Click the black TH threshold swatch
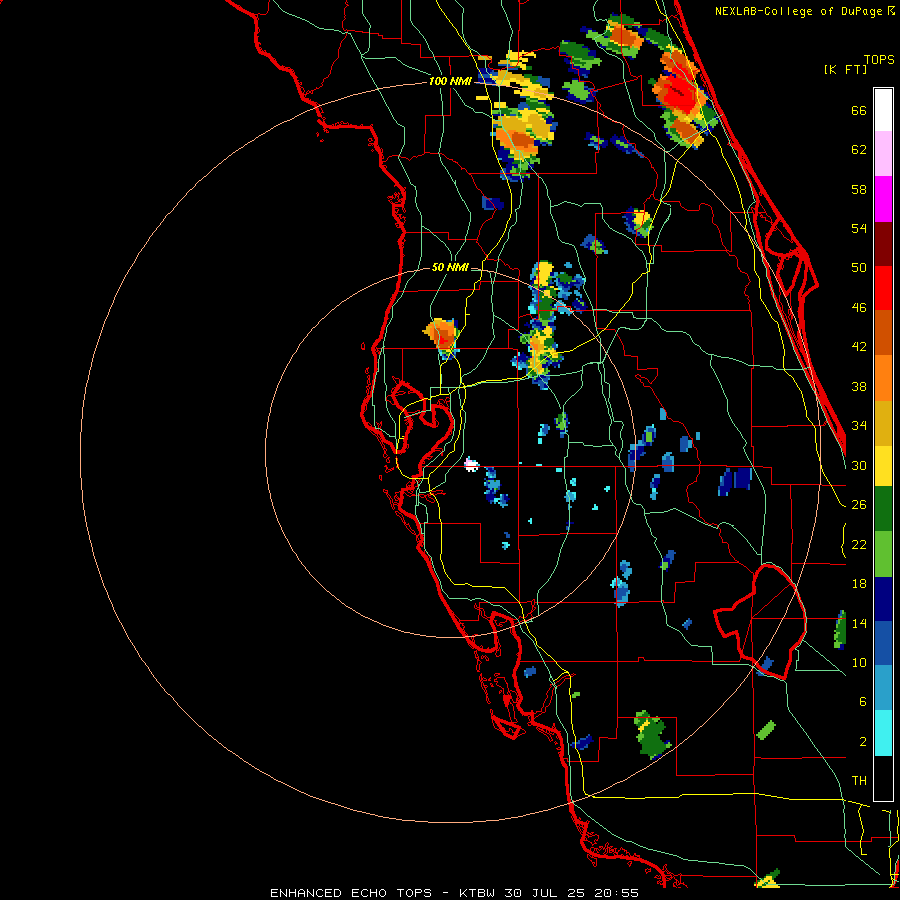 pyautogui.click(x=883, y=778)
